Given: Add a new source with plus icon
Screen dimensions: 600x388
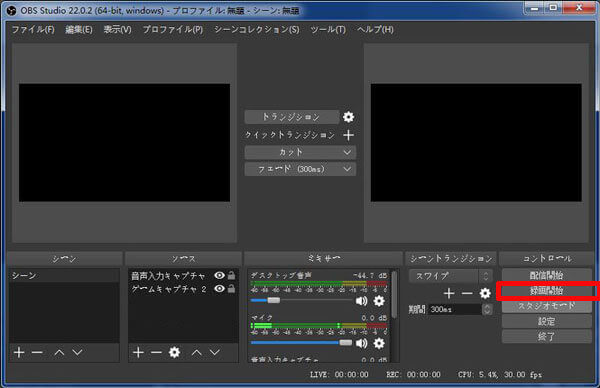Looking at the screenshot, I should pos(138,352).
